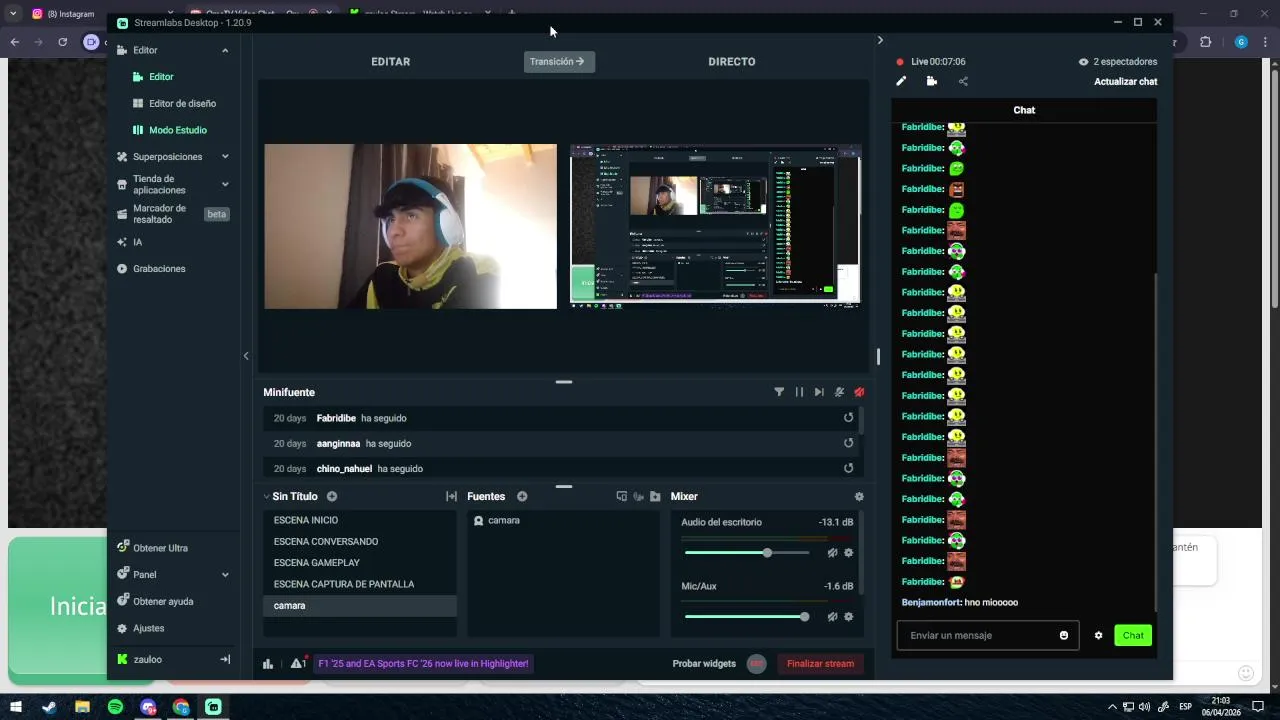Send message with green Chat button

tap(1133, 635)
